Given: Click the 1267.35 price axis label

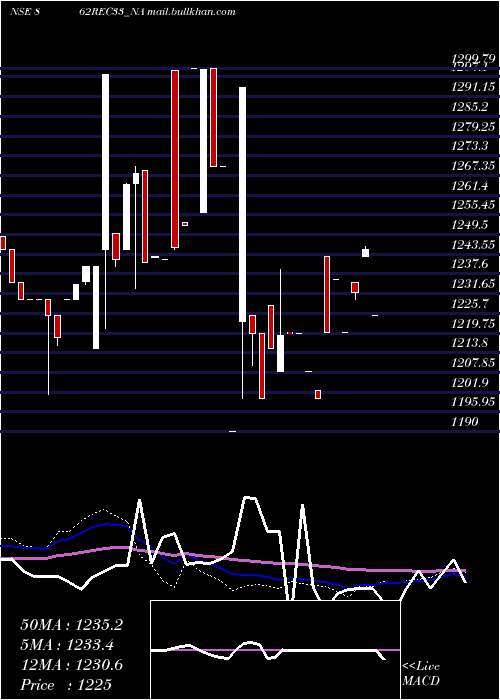Looking at the screenshot, I should tap(473, 166).
